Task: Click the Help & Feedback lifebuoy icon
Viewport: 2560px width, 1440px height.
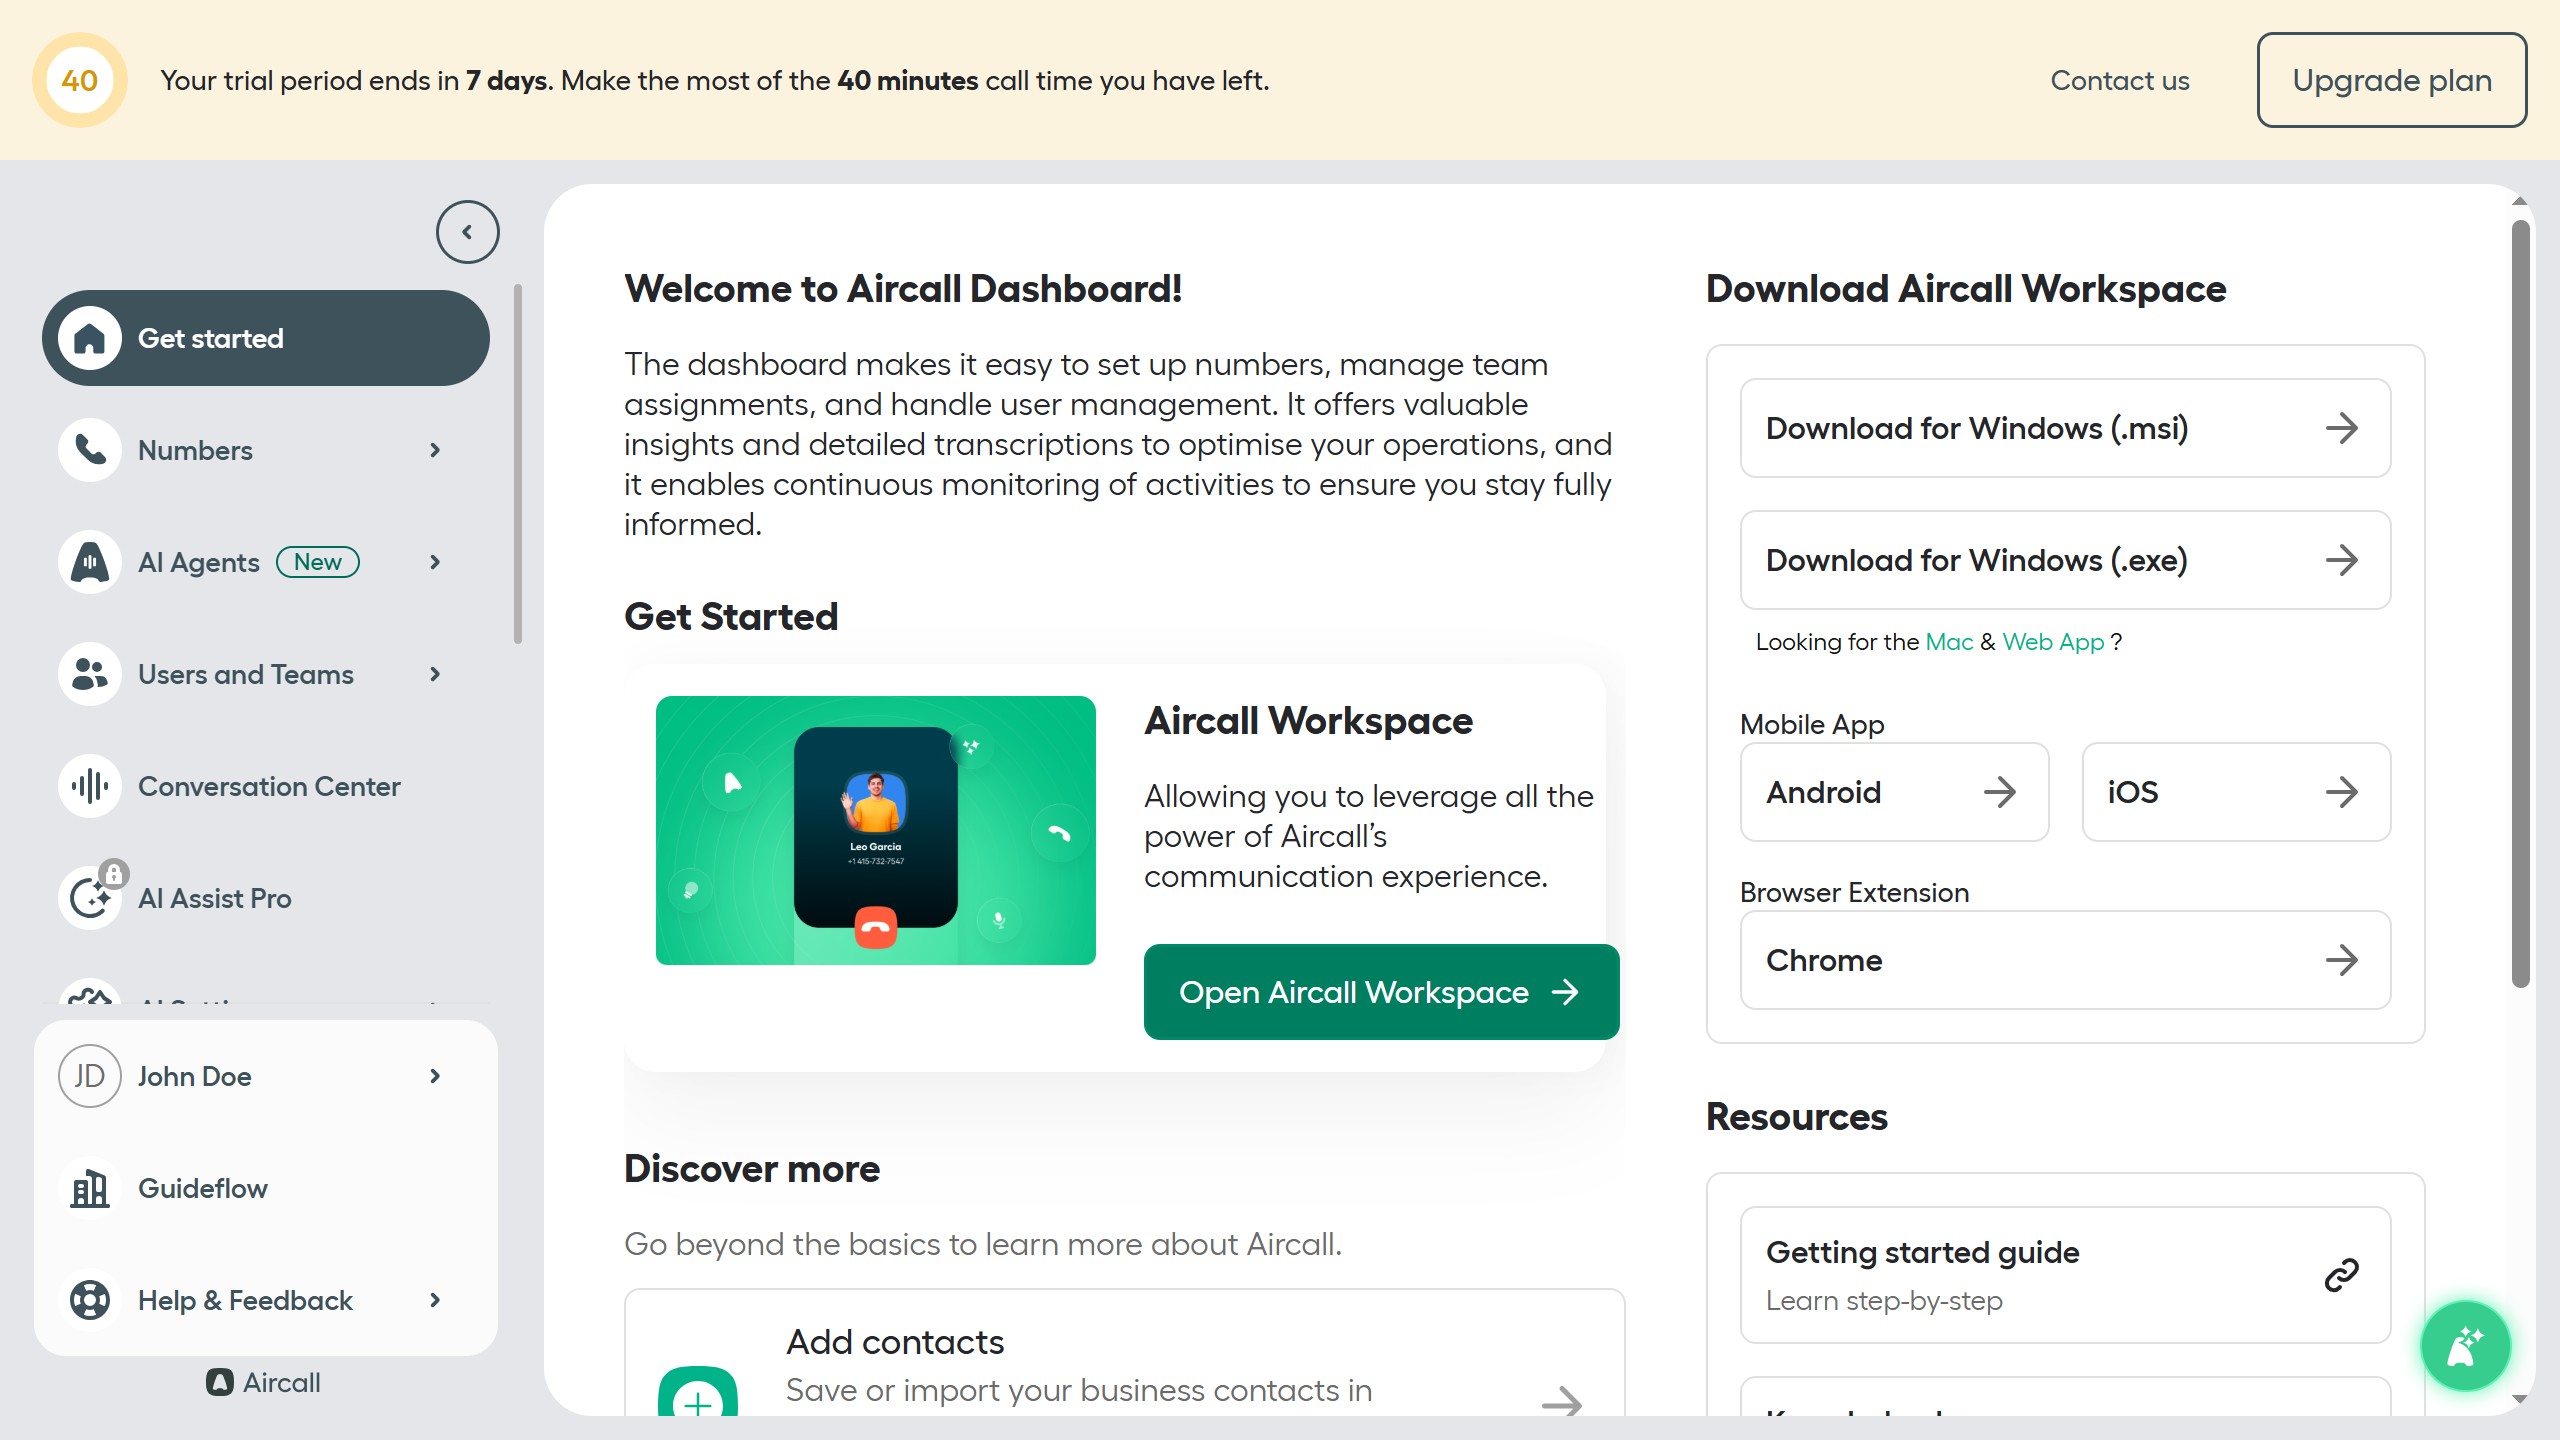Action: click(90, 1300)
